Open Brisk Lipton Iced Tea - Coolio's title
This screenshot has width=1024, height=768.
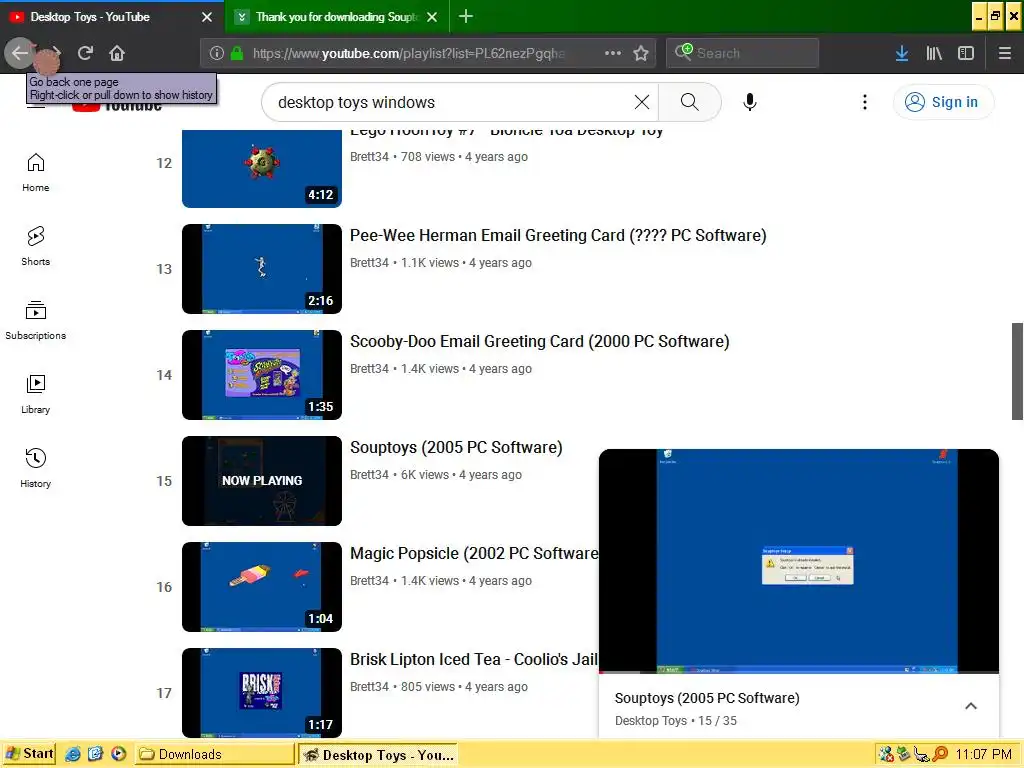click(x=474, y=659)
